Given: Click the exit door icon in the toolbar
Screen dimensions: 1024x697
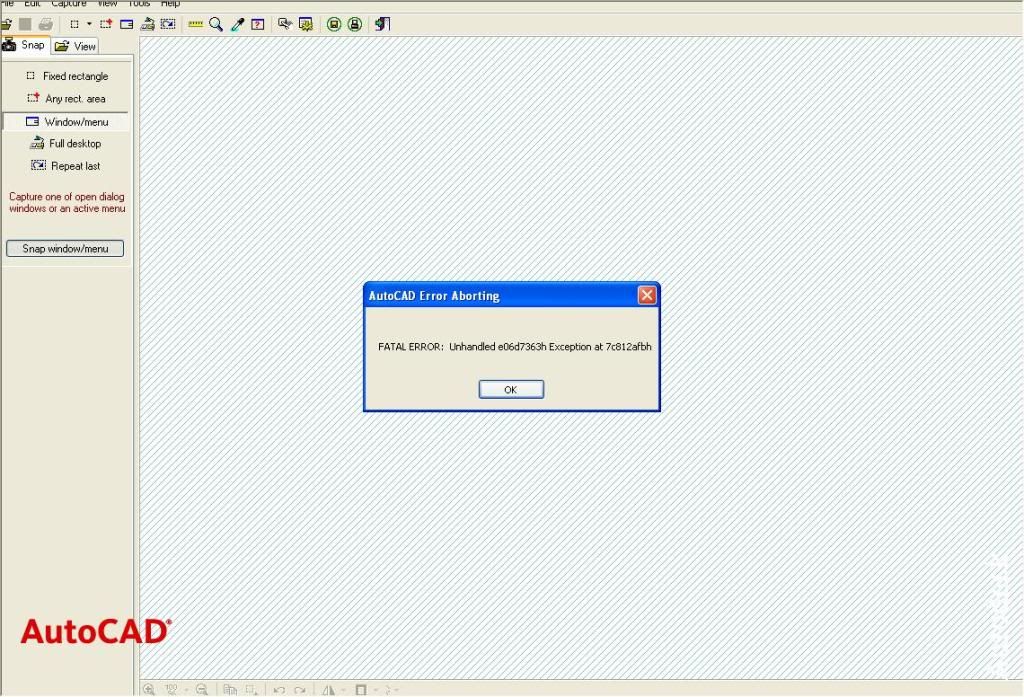Looking at the screenshot, I should (383, 25).
